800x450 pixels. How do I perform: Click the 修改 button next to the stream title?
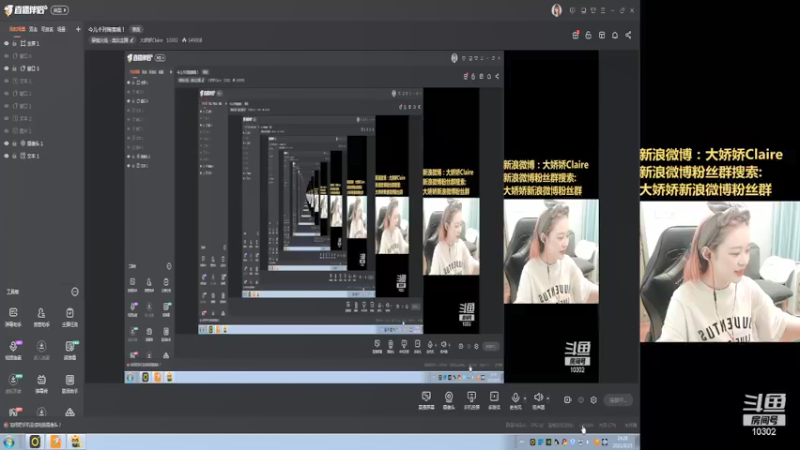pyautogui.click(x=136, y=30)
